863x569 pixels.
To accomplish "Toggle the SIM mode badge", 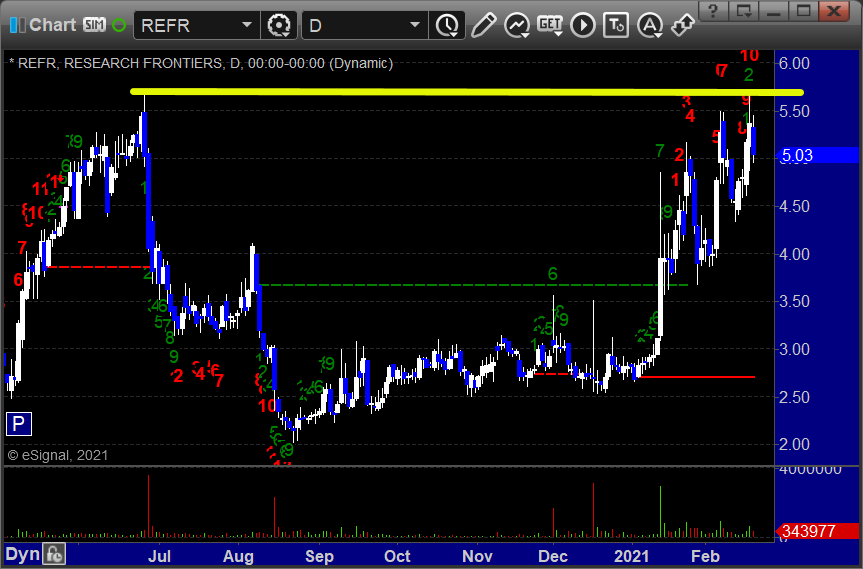I will (x=94, y=25).
